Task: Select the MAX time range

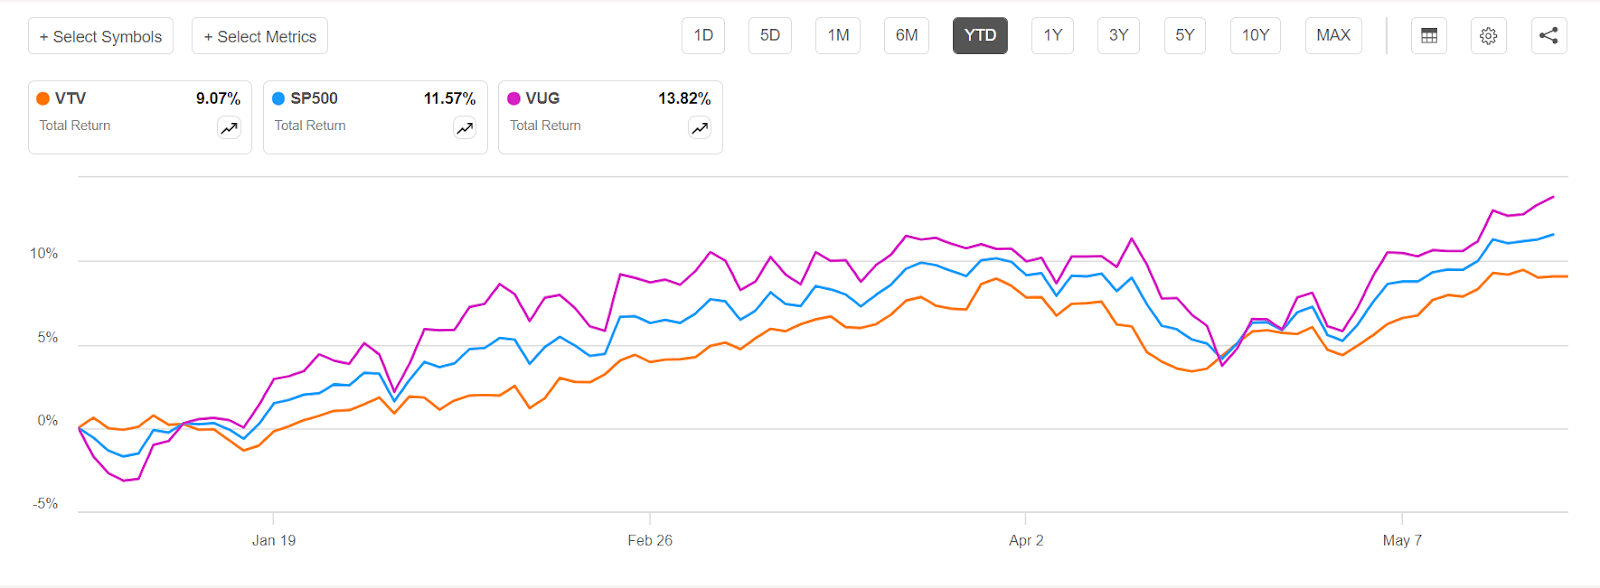Action: pyautogui.click(x=1333, y=35)
